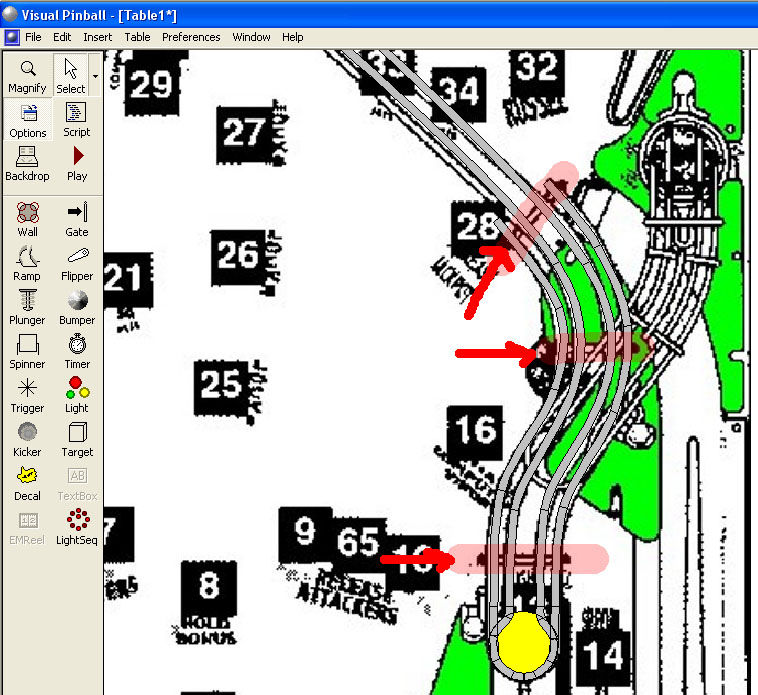Activate the Magnify tool
The image size is (758, 695).
point(27,76)
